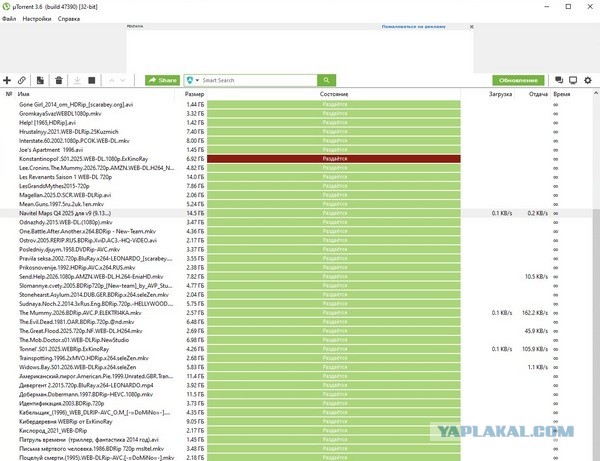Open the Справка menu
This screenshot has height=461, width=600.
[x=69, y=19]
